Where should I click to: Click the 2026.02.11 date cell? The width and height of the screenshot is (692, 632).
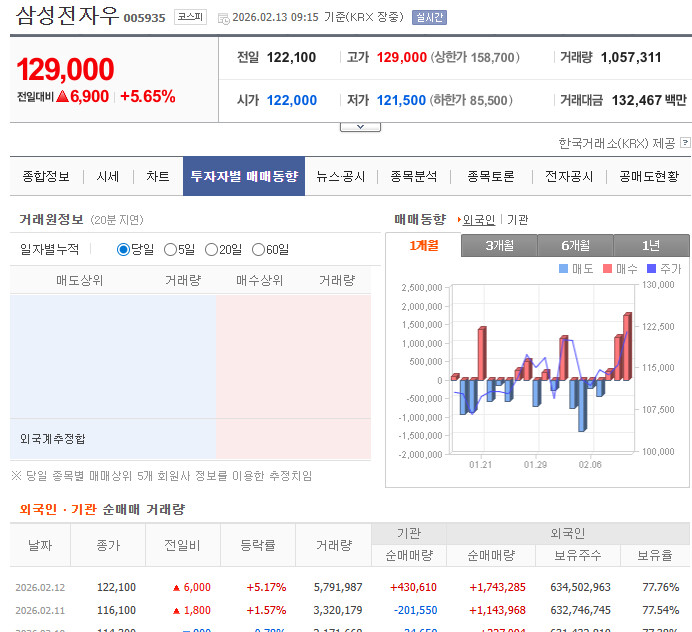(40, 610)
